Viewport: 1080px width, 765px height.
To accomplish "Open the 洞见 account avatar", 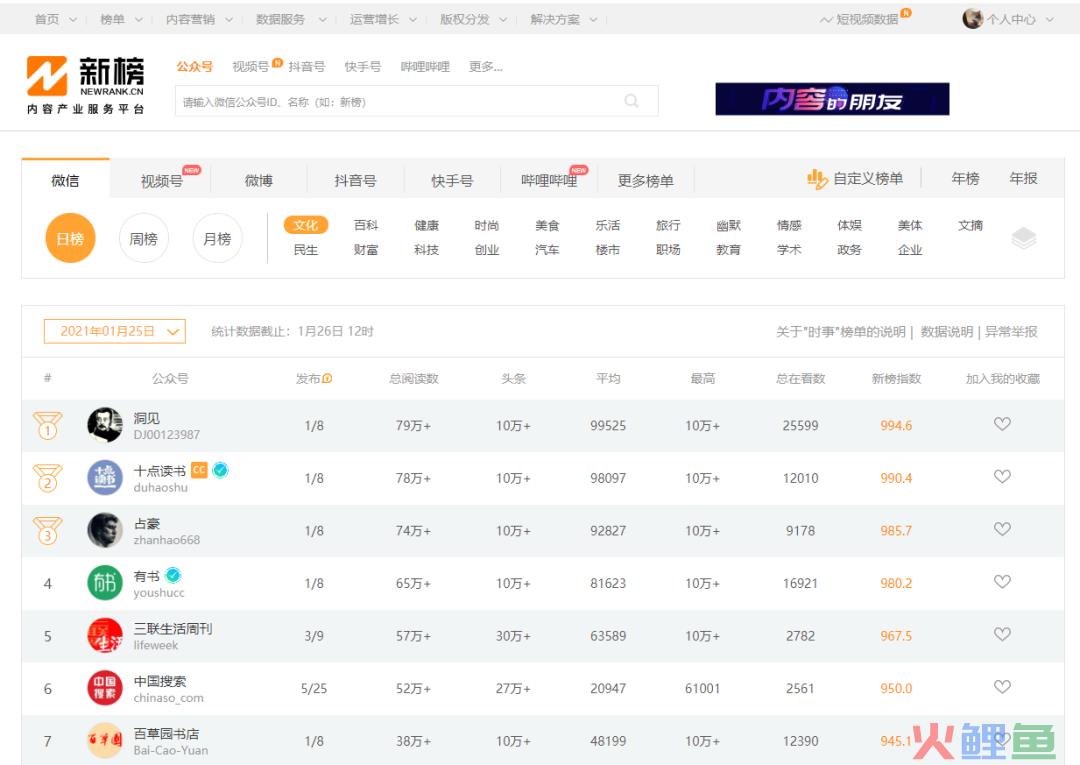I will (105, 425).
